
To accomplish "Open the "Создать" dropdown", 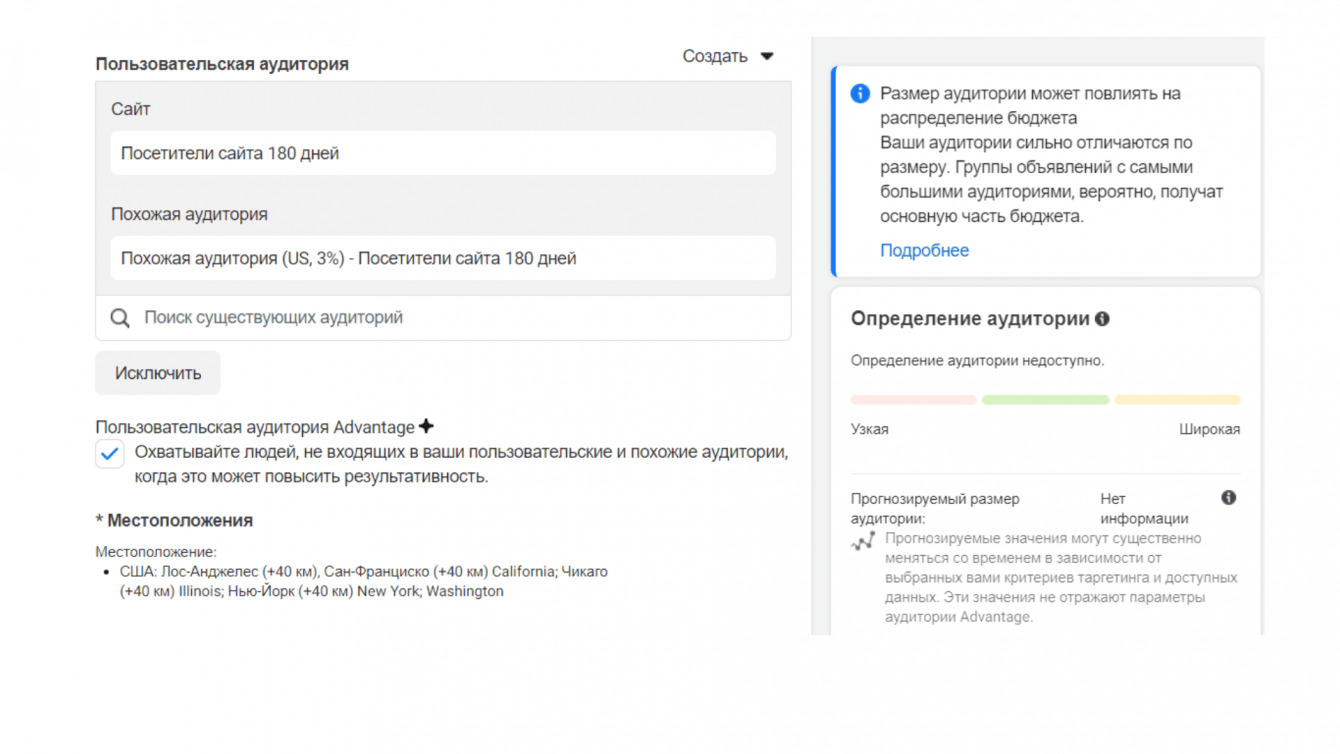I will [x=728, y=57].
